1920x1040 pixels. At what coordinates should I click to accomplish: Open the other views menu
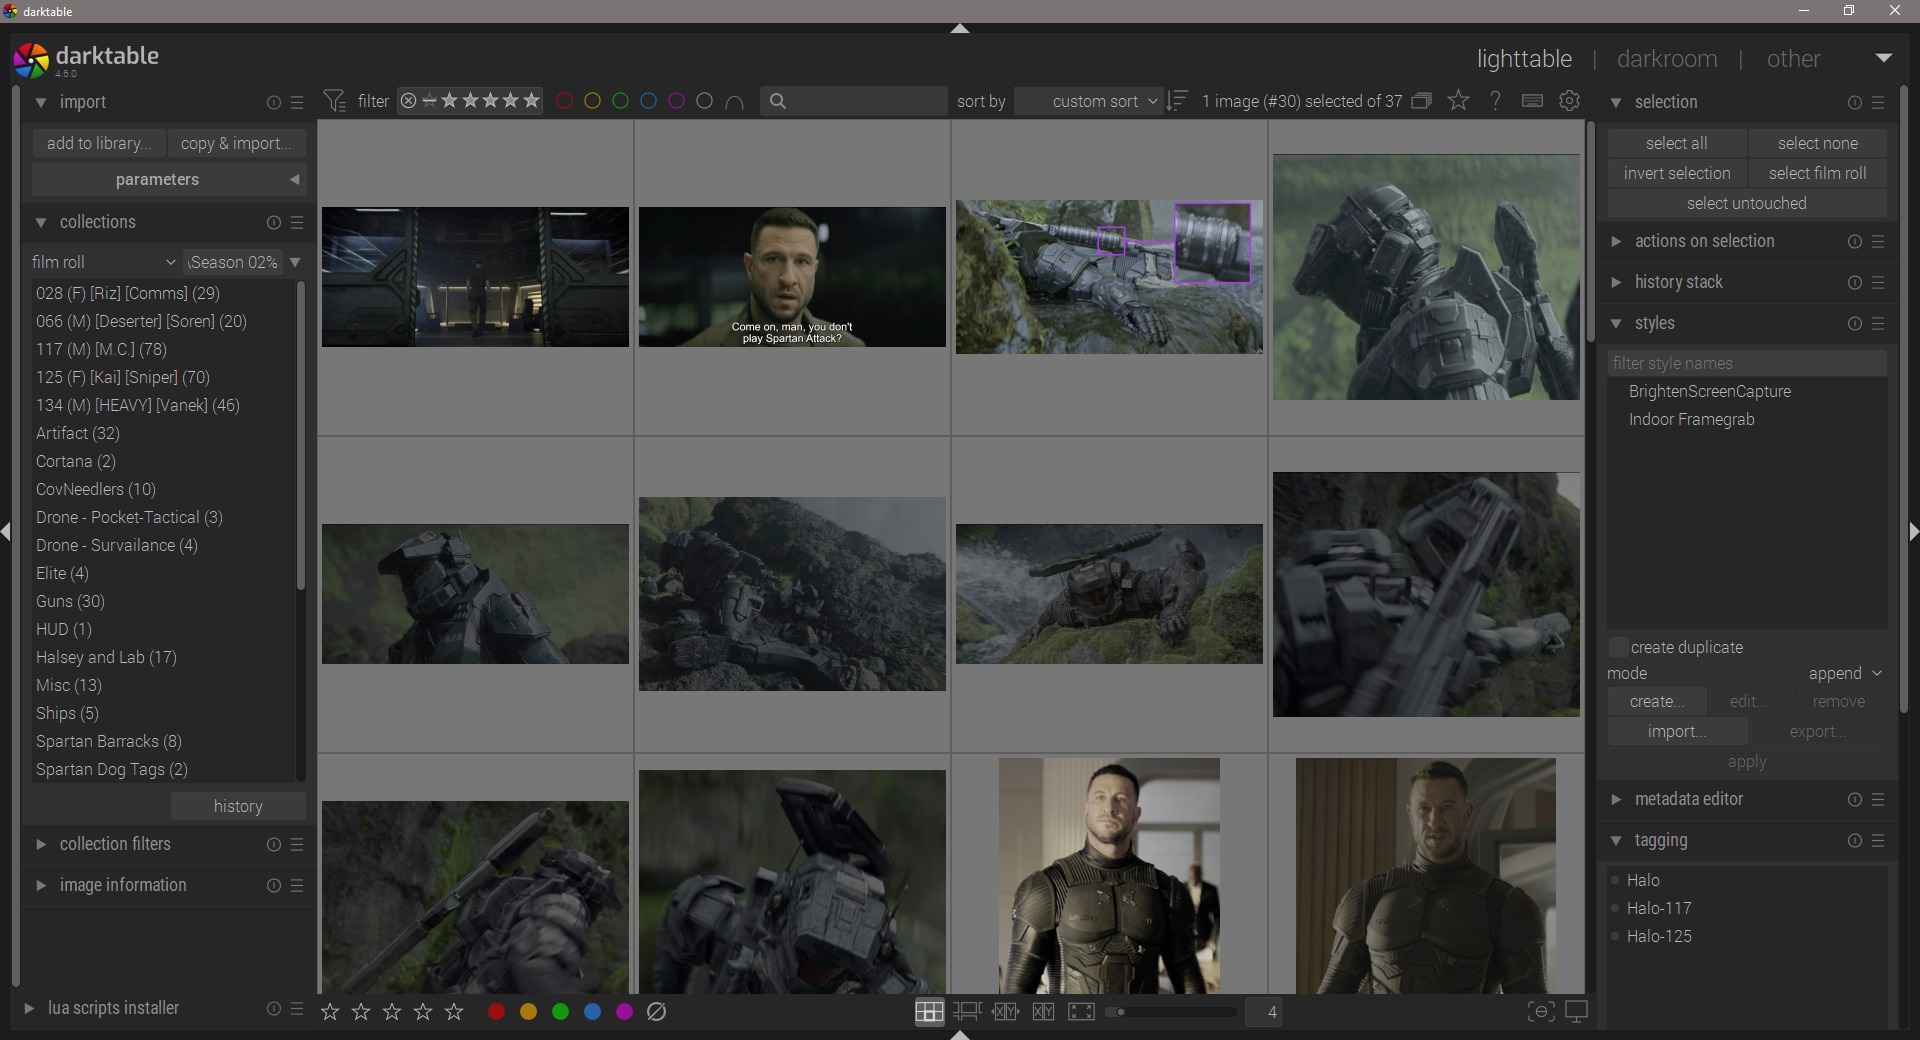1794,59
